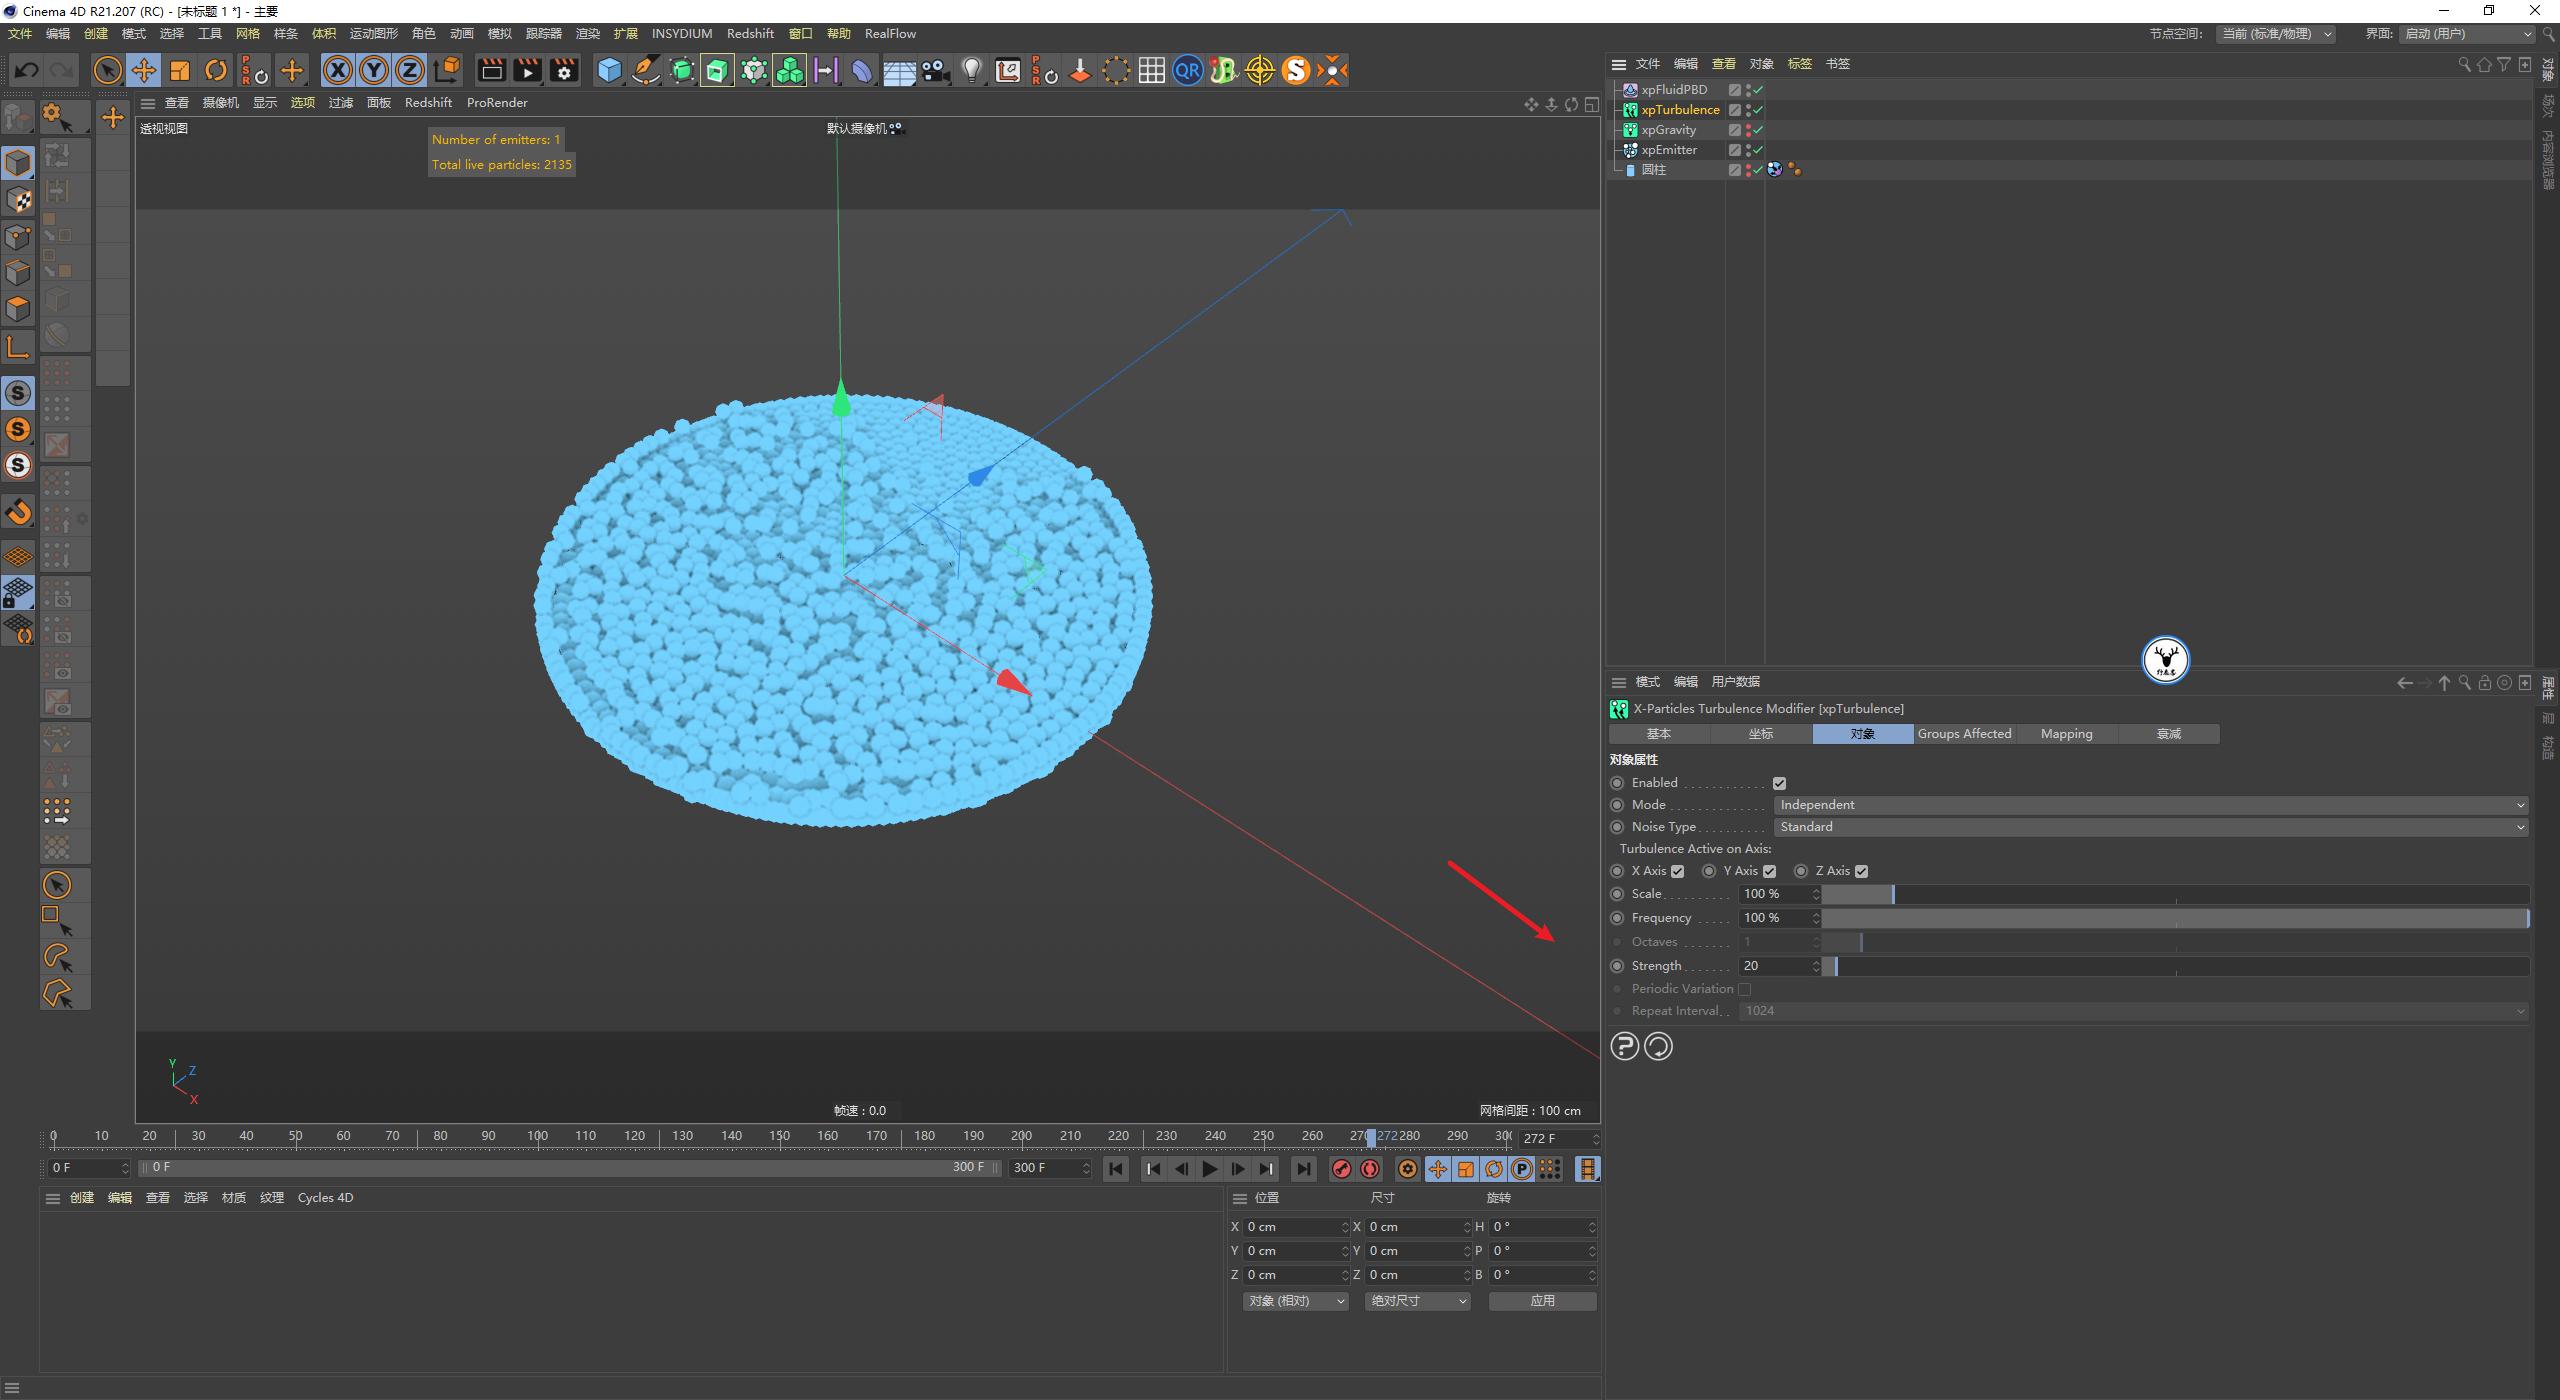The height and width of the screenshot is (1400, 2560).
Task: Open the Simulate light bulb icon
Action: point(971,70)
